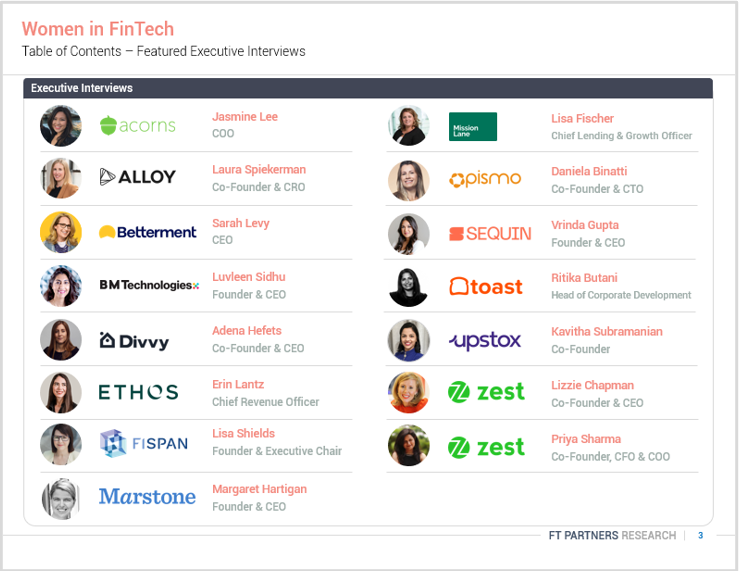Image resolution: width=739 pixels, height=571 pixels.
Task: Open Kavitha Subramanian's interview
Action: pyautogui.click(x=606, y=332)
